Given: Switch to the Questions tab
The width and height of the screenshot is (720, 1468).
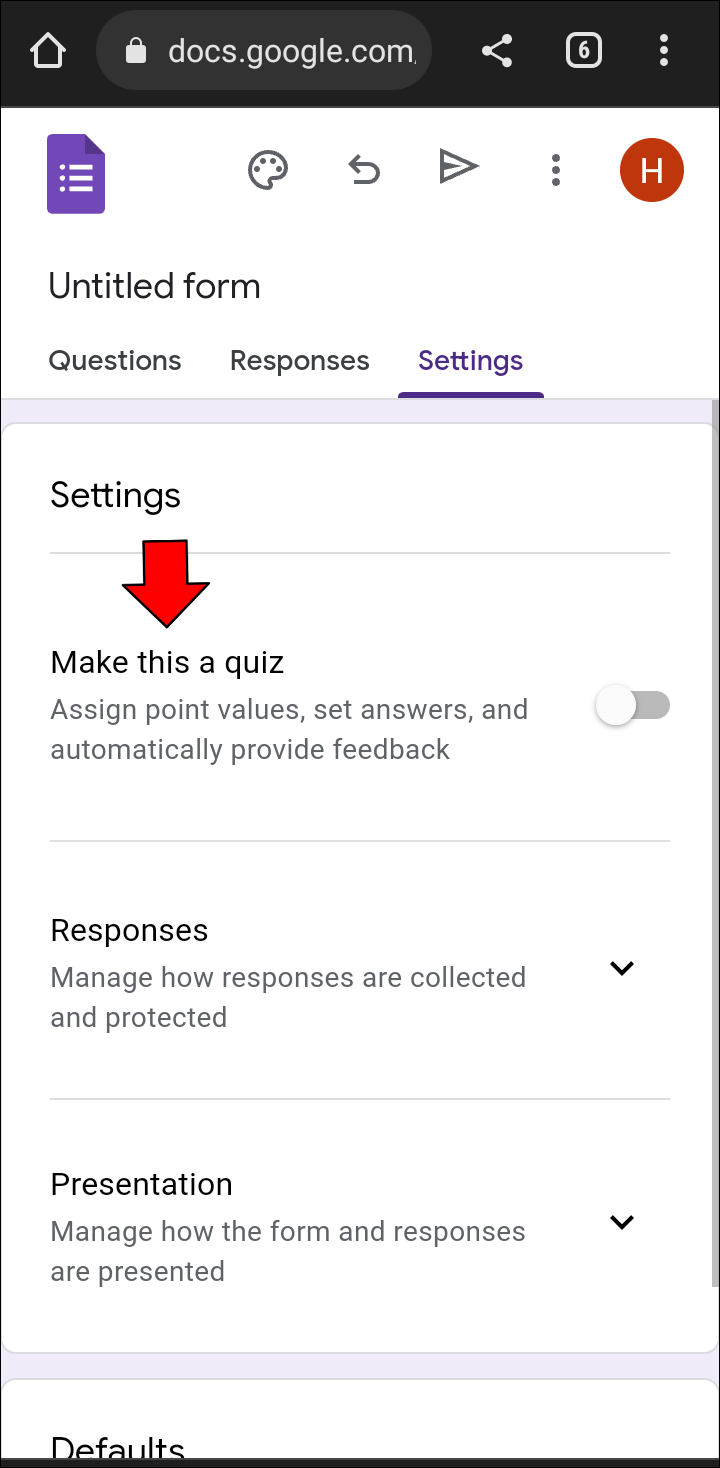Looking at the screenshot, I should (x=115, y=361).
